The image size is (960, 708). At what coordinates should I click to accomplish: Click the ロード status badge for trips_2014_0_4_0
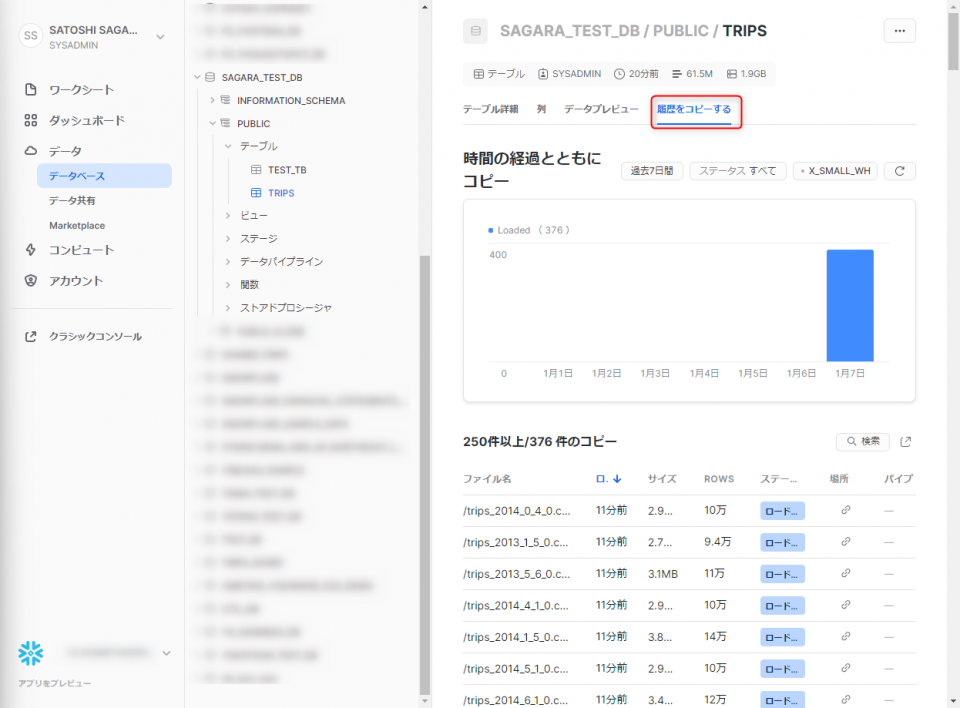[x=782, y=511]
